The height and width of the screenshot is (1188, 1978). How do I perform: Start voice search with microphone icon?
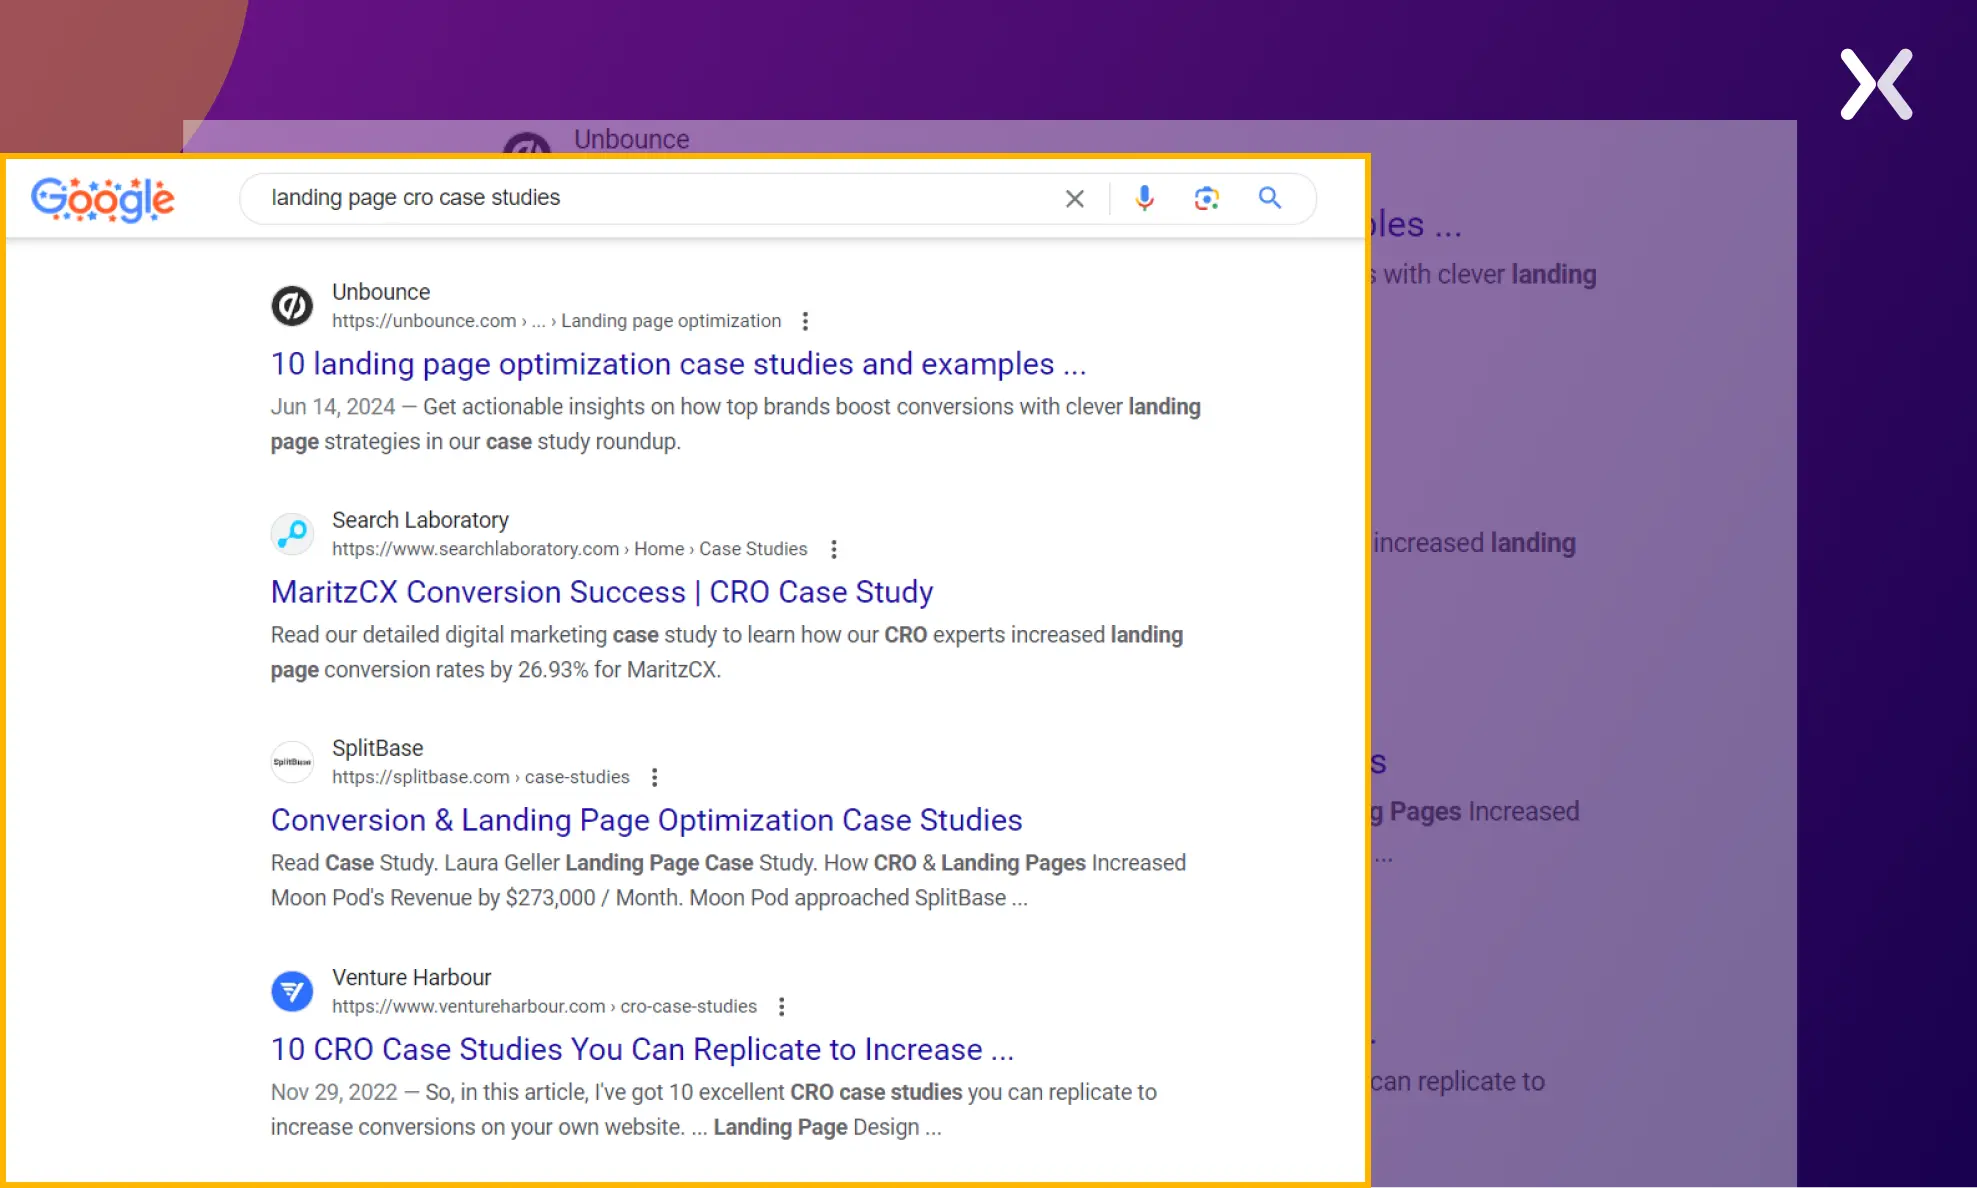click(1144, 198)
